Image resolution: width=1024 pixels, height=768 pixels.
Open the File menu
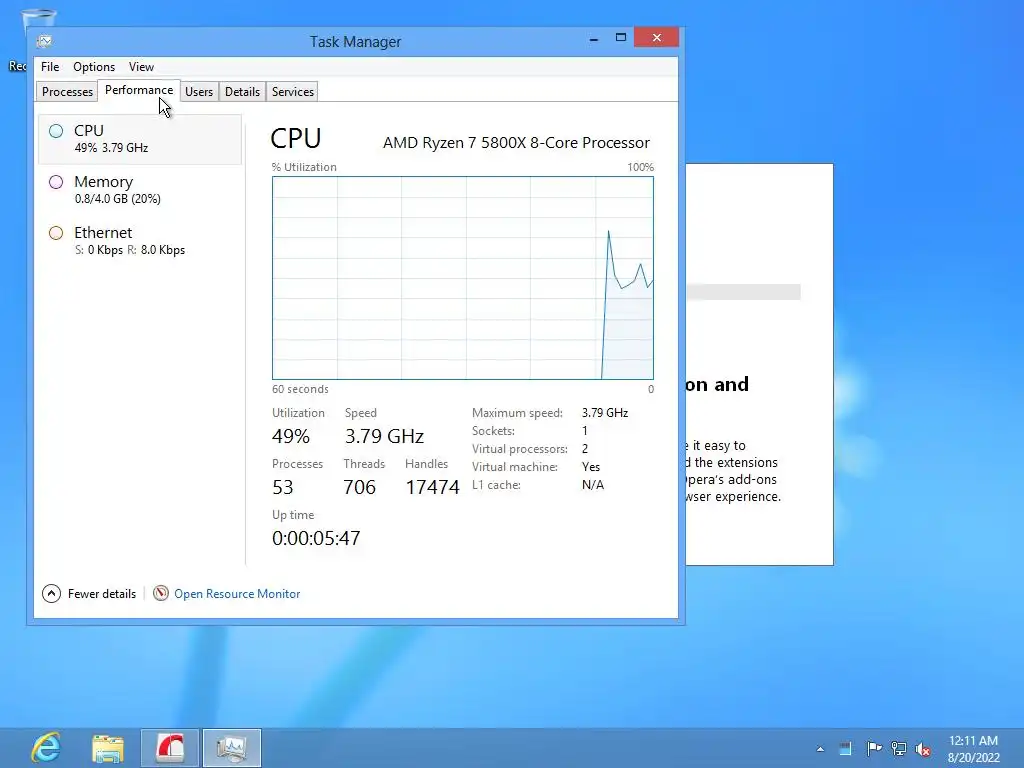[50, 67]
